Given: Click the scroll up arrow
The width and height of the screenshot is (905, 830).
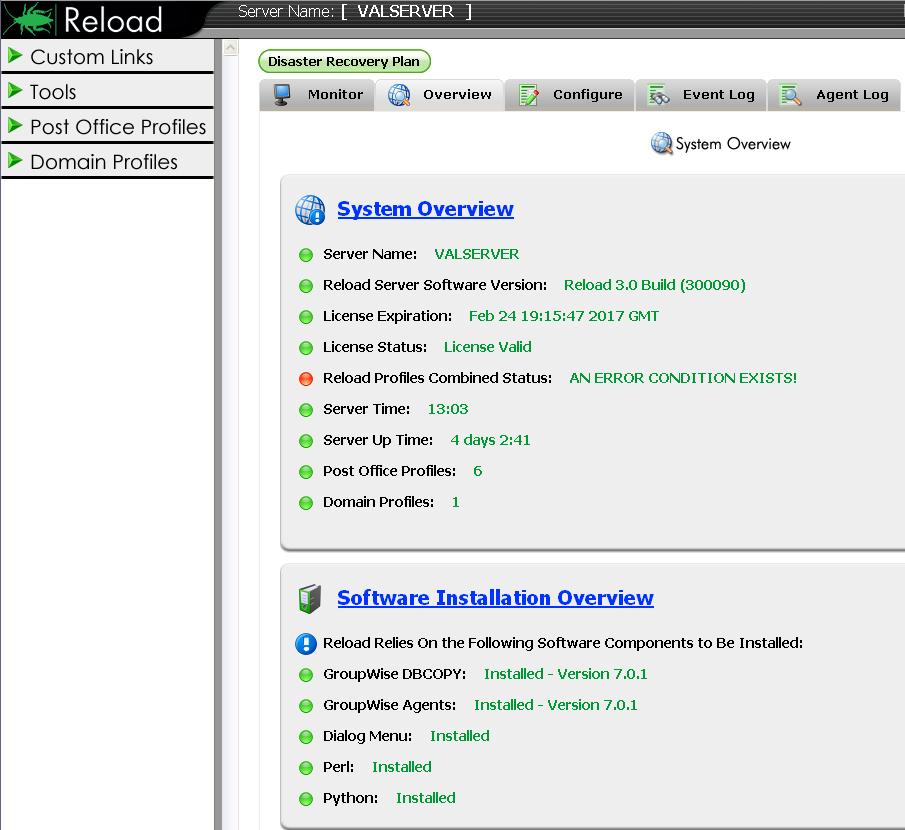Looking at the screenshot, I should pos(230,48).
